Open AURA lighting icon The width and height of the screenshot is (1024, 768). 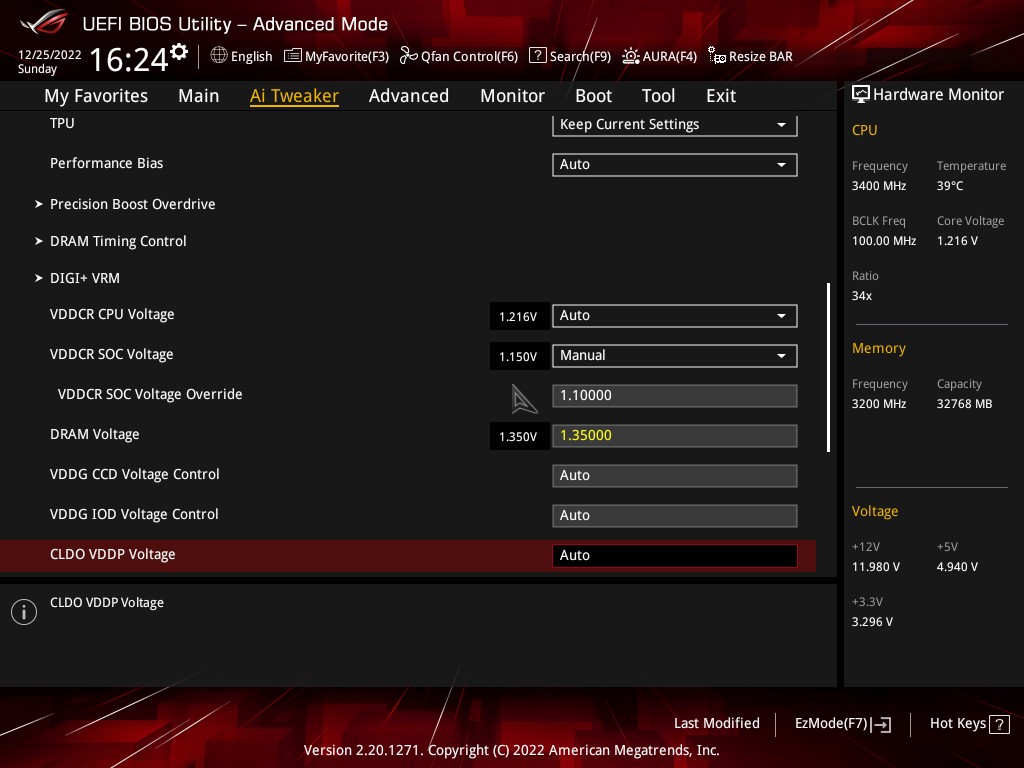point(630,56)
